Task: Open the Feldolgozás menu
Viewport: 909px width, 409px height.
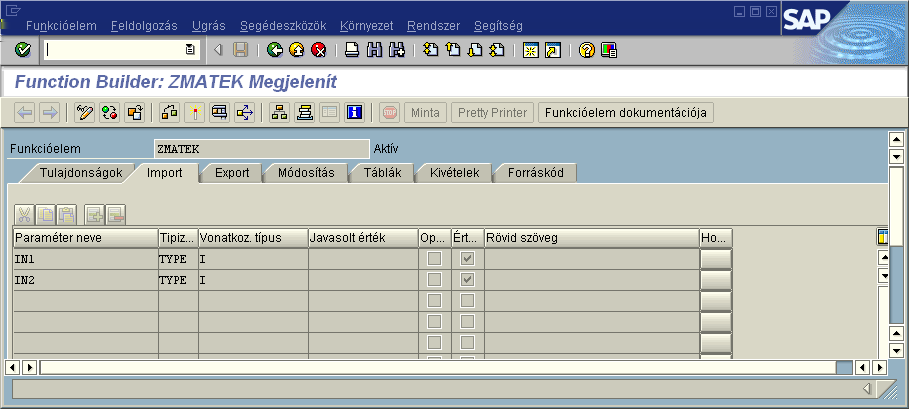Action: tap(144, 26)
